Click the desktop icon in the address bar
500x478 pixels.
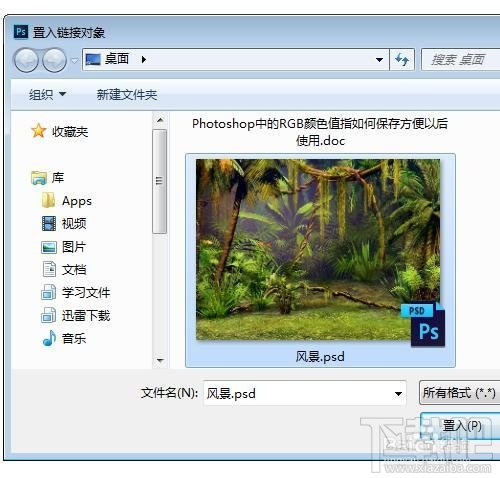(x=93, y=60)
